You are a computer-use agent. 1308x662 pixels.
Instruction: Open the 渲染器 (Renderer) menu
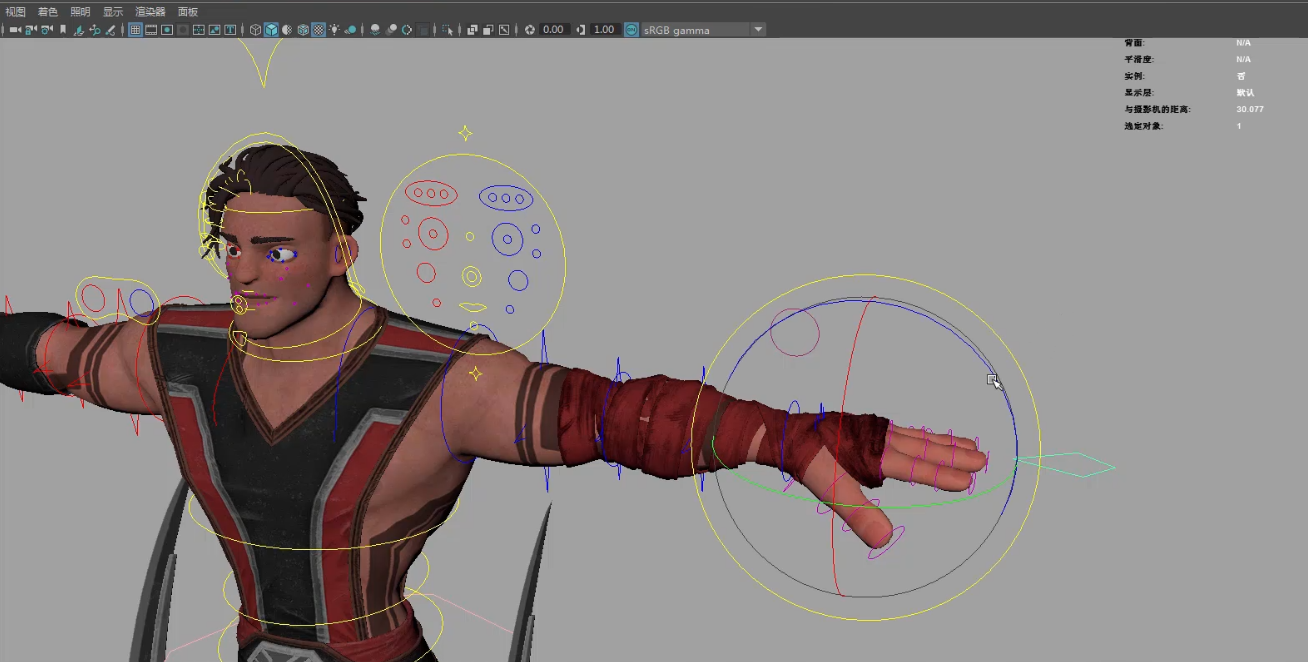coord(150,12)
